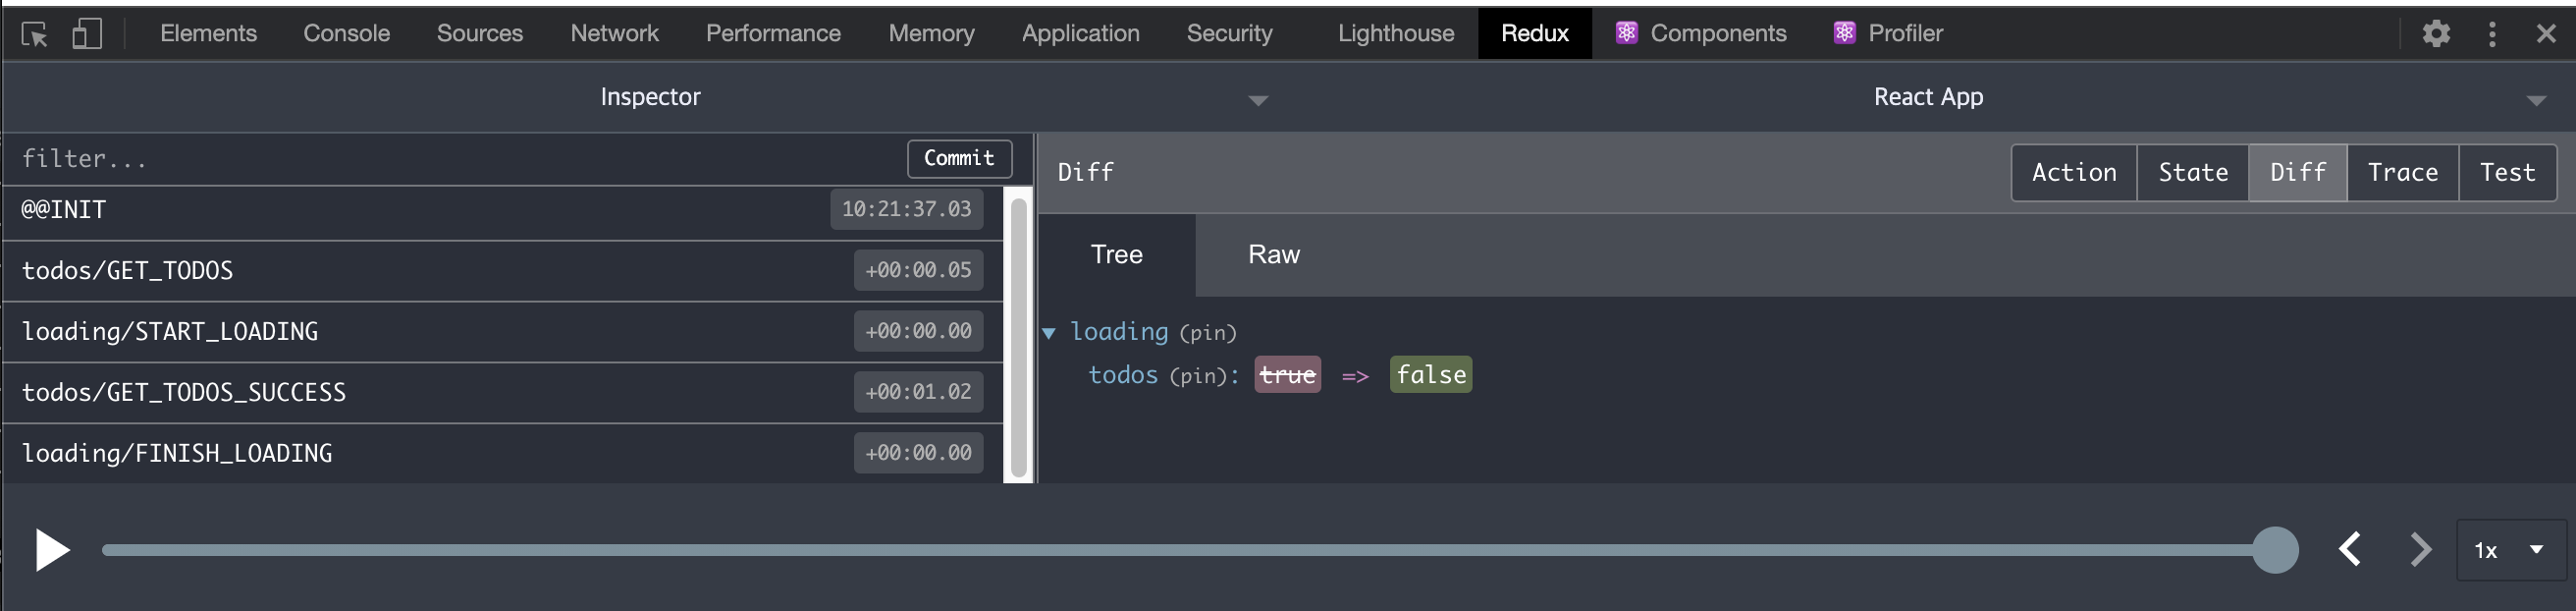Switch to the Console tab
Viewport: 2576px width, 611px height.
[x=346, y=33]
